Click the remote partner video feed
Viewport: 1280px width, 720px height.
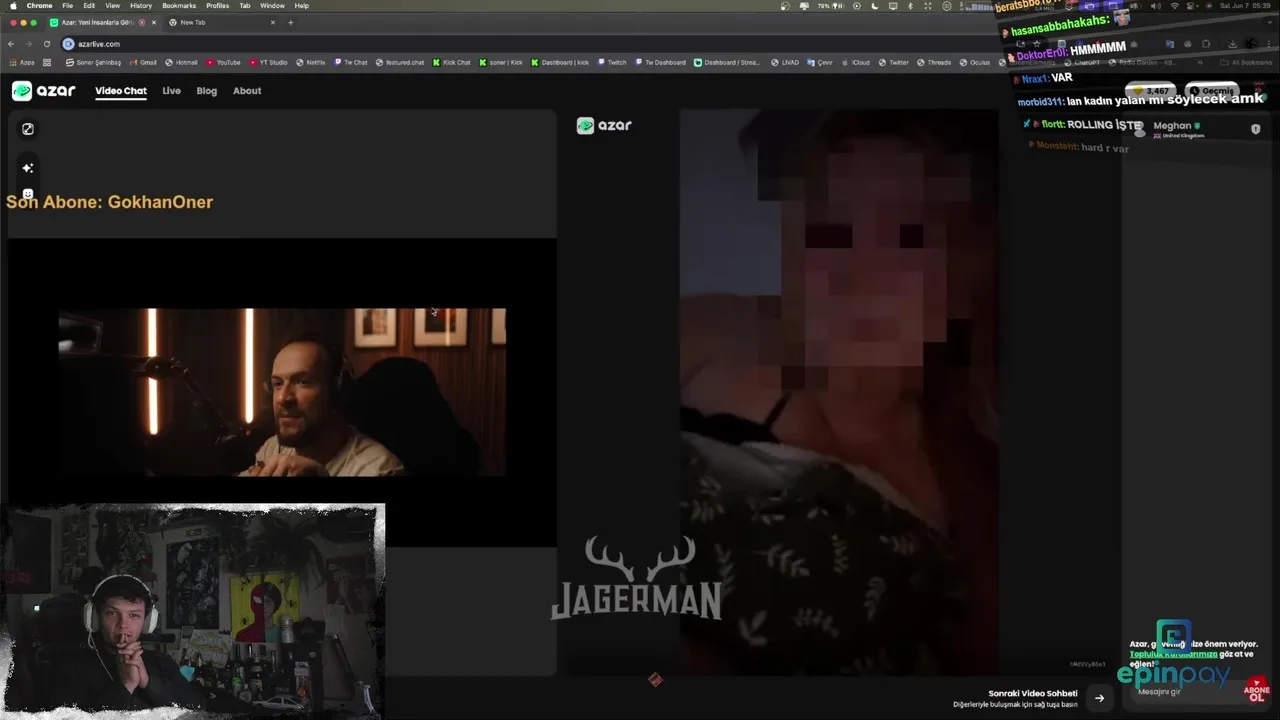click(838, 392)
